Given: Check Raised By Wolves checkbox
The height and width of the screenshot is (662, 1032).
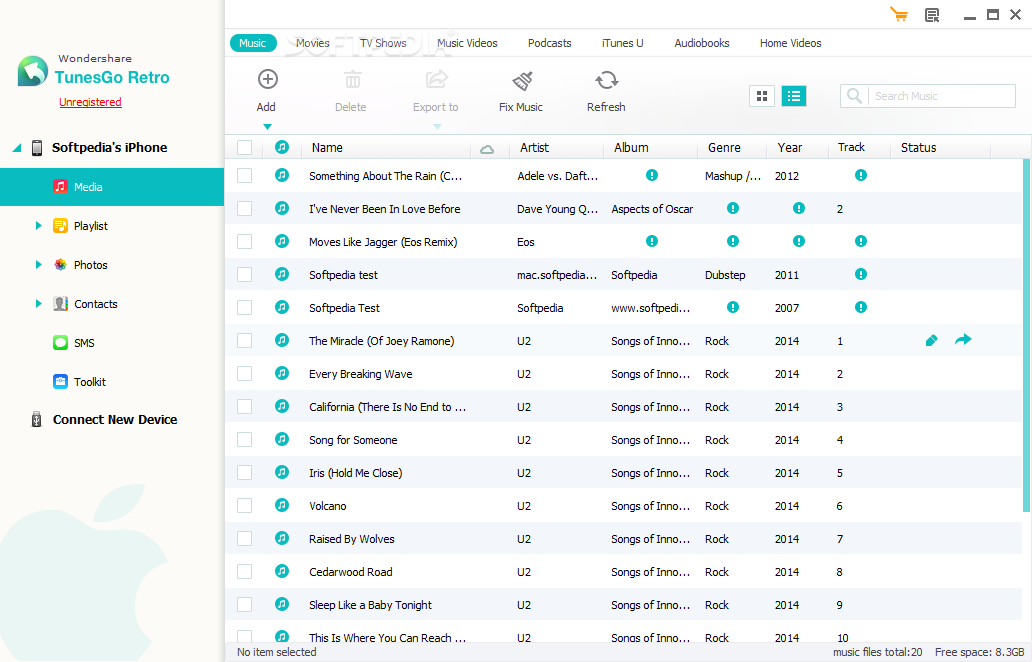Looking at the screenshot, I should click(x=244, y=538).
